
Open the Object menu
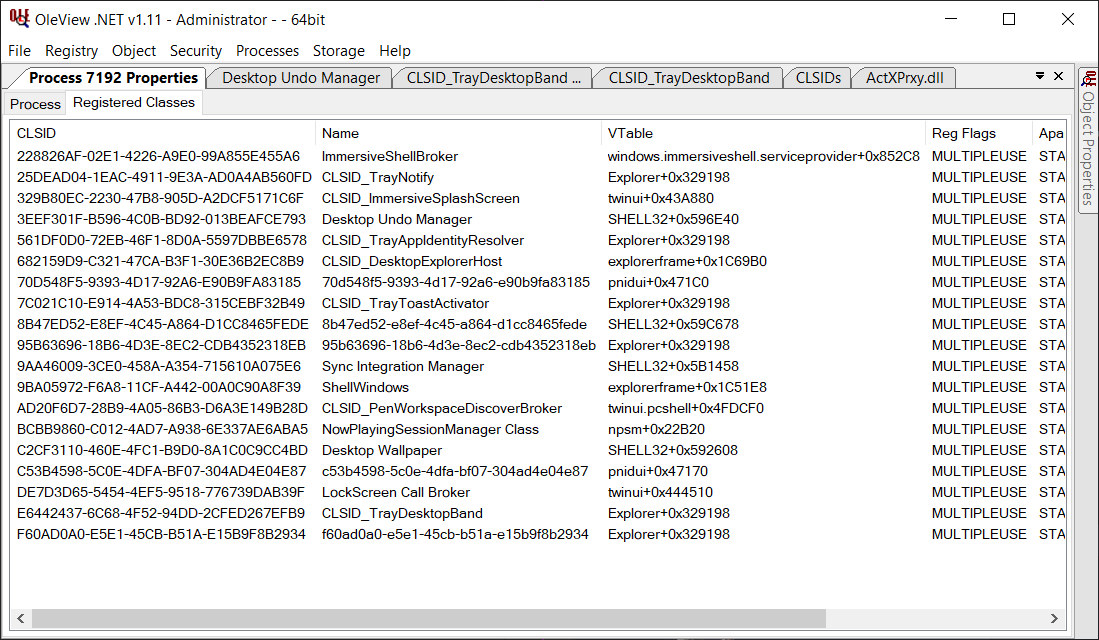134,50
